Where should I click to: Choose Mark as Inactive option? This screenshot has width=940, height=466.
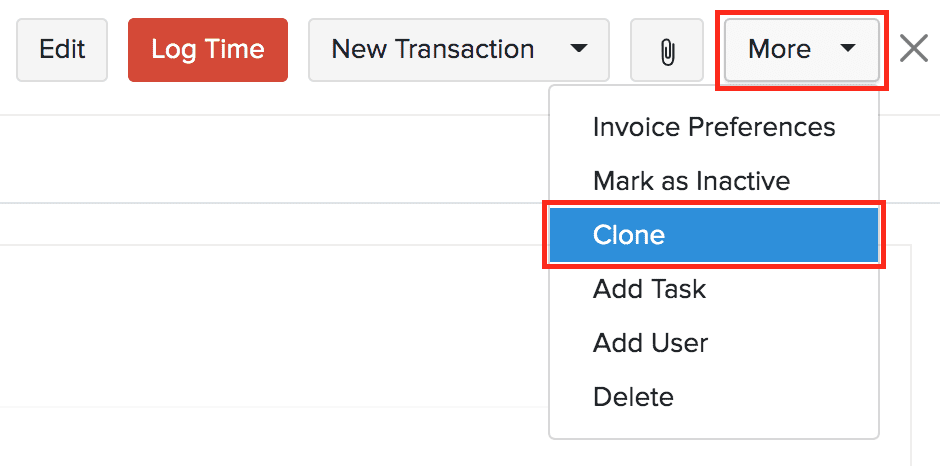point(691,181)
